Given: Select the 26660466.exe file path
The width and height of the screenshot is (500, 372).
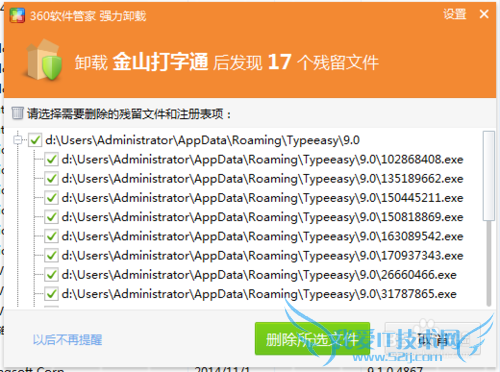Looking at the screenshot, I should point(259,275).
